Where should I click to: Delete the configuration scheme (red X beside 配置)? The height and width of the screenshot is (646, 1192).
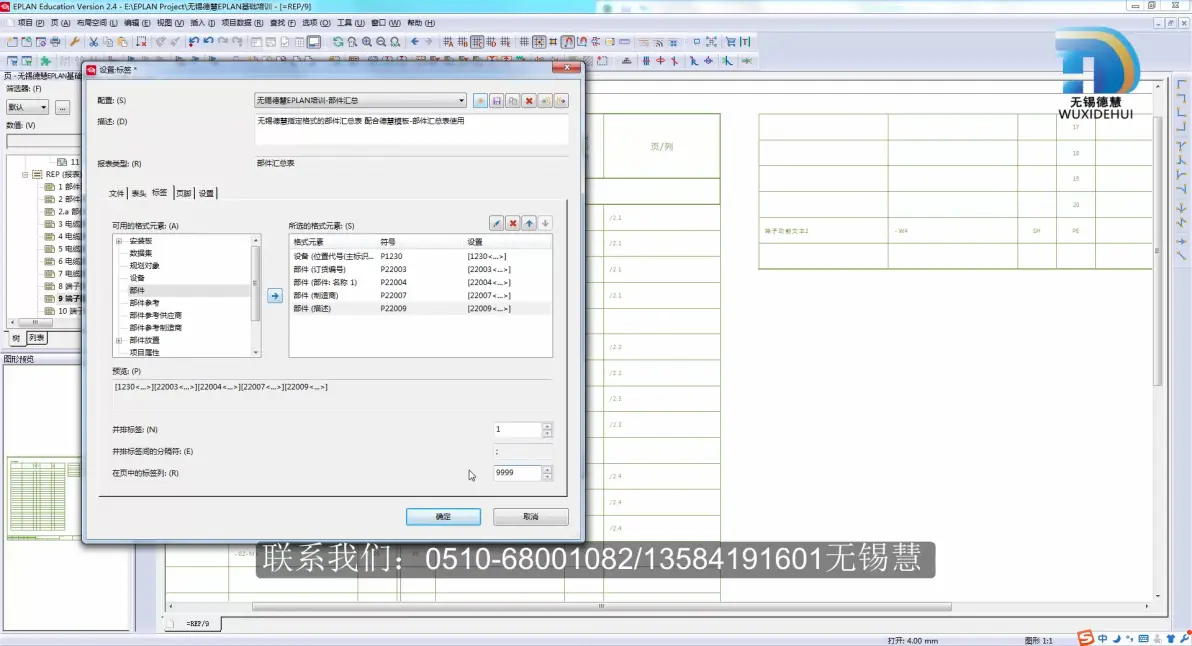point(529,100)
